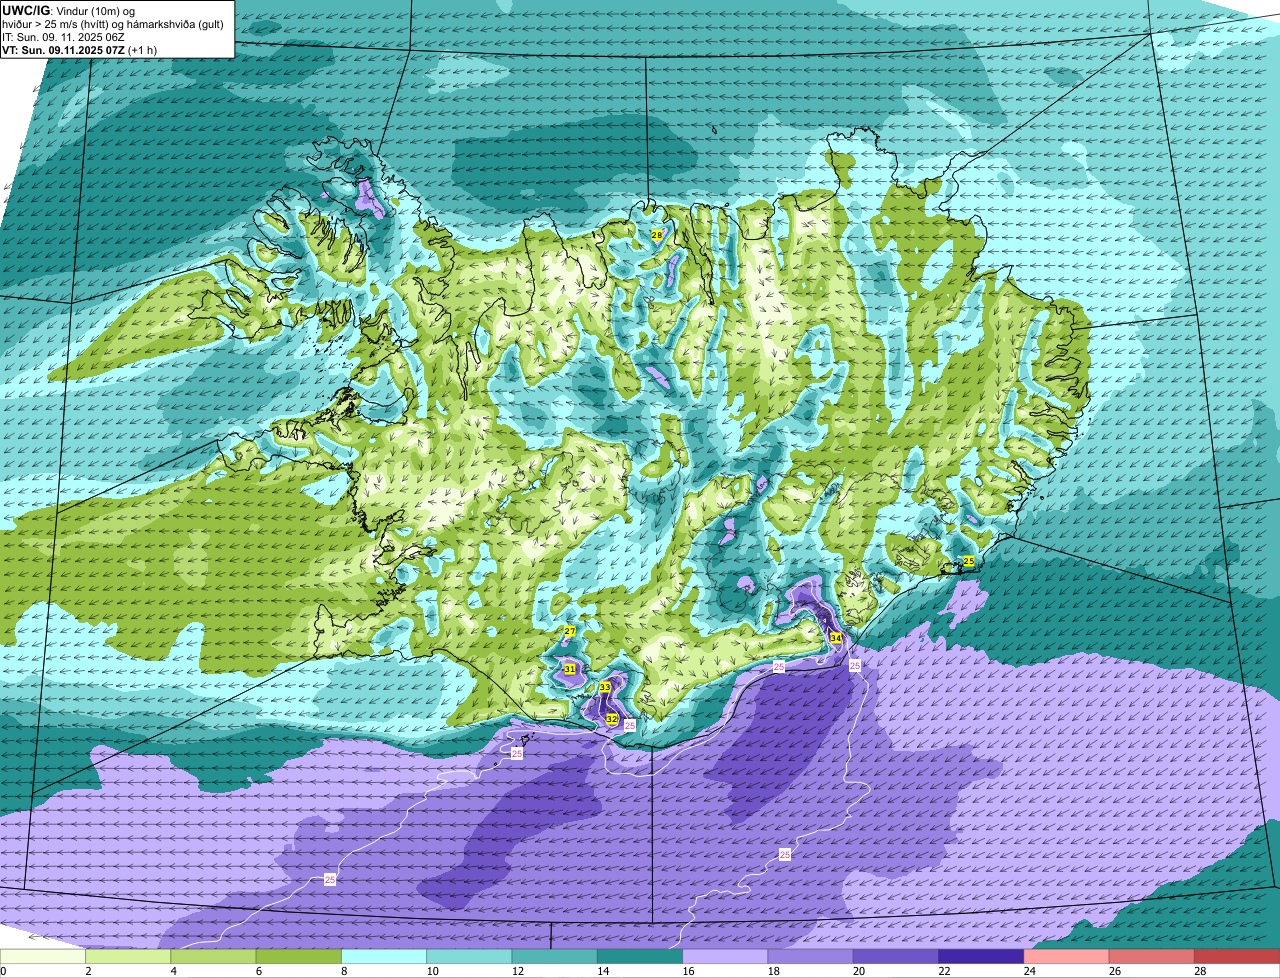This screenshot has height=978, width=1280.
Task: Click legend scale number 16
Action: point(688,971)
